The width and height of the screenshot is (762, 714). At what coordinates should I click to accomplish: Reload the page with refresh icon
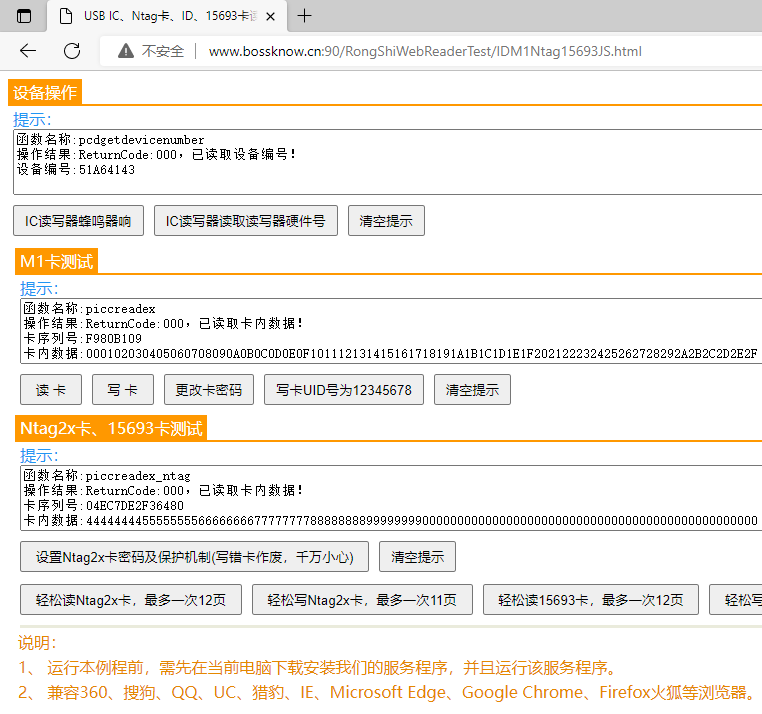(72, 51)
